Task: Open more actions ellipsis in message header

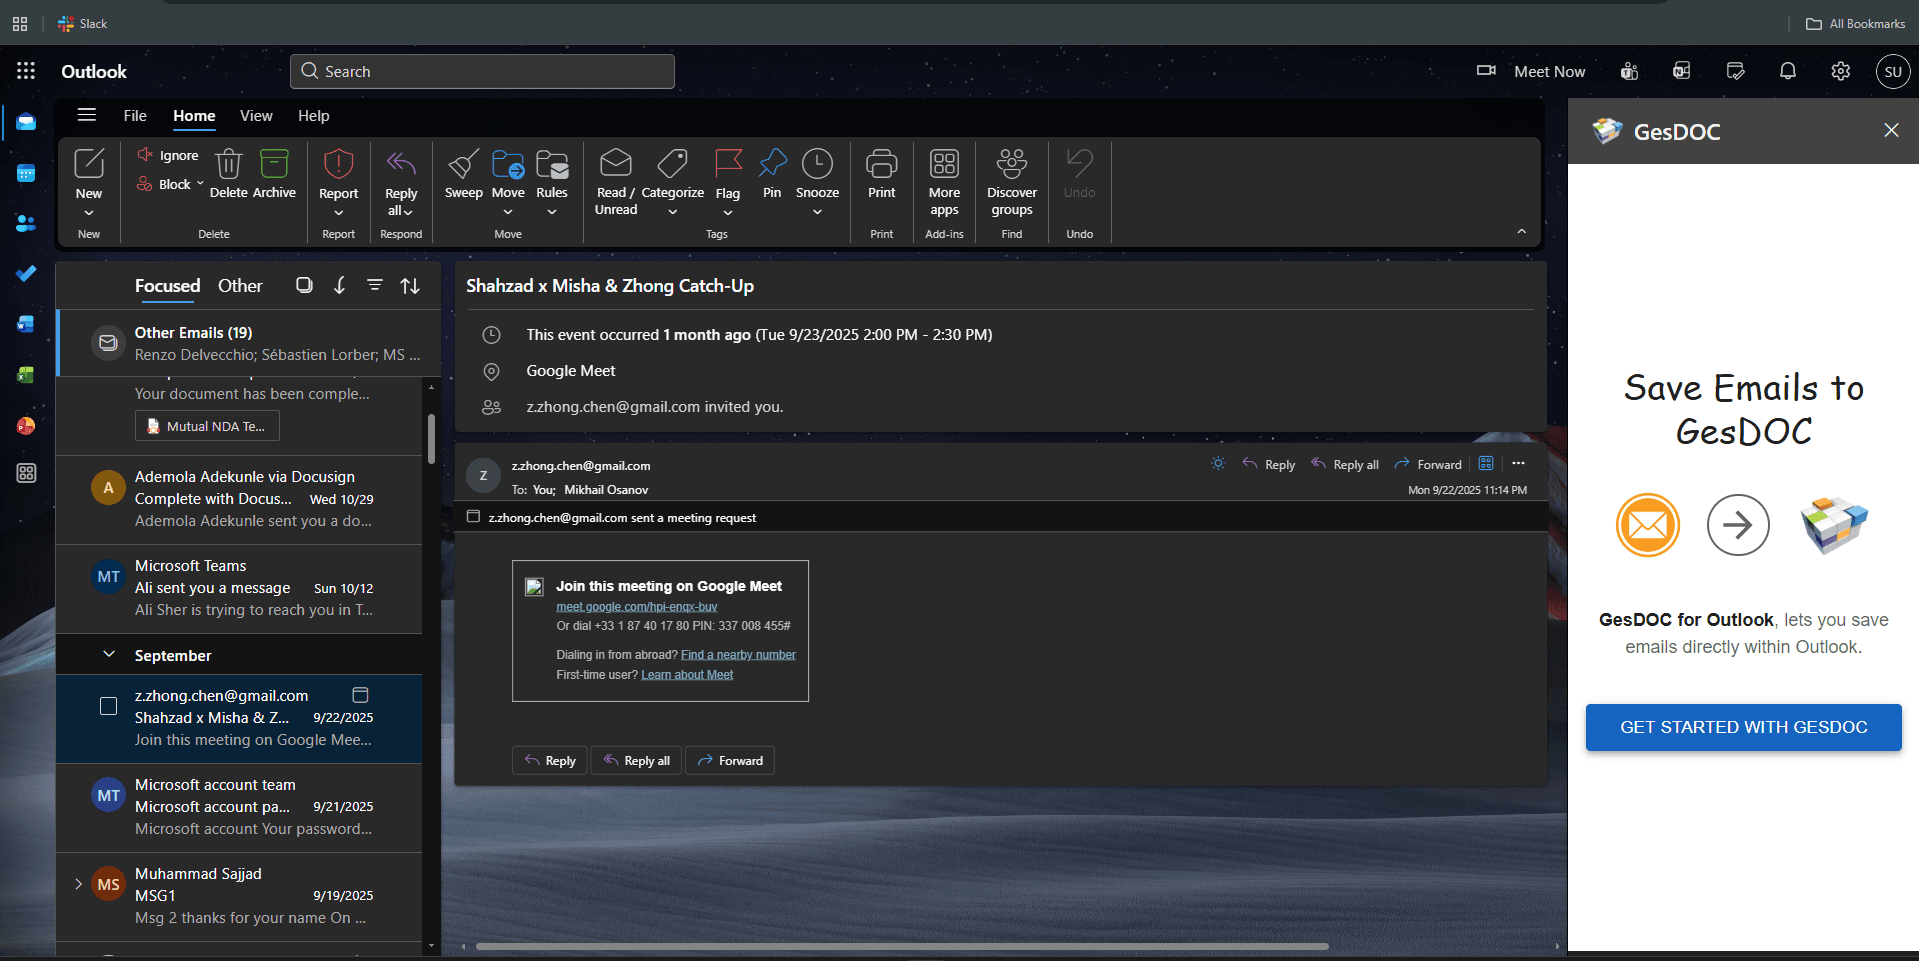Action: pos(1518,463)
